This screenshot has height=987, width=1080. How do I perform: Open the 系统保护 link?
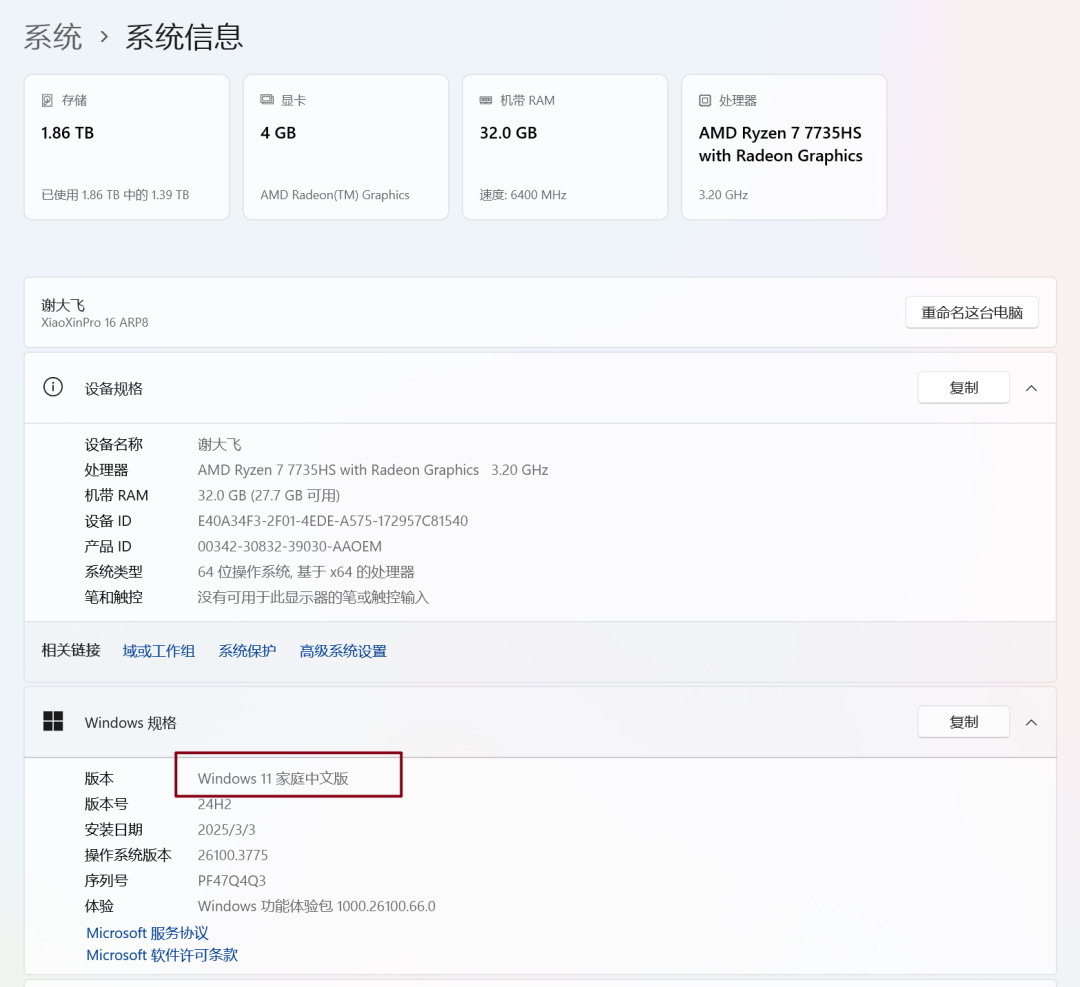[247, 651]
